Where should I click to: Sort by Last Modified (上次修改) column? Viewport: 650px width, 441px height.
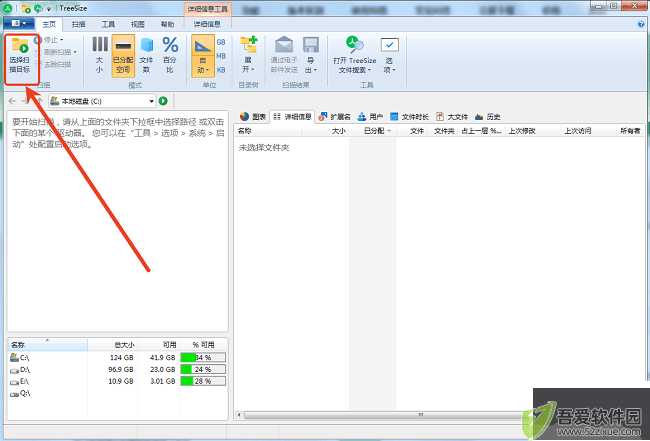pos(533,131)
